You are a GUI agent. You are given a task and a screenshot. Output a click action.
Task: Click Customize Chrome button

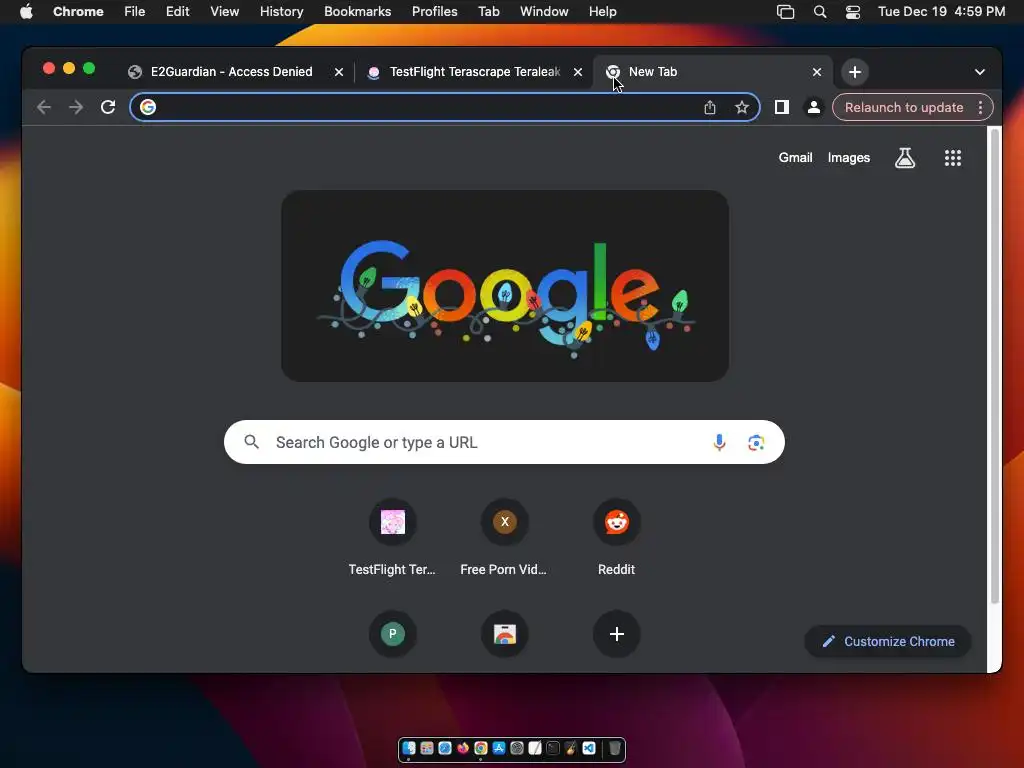pyautogui.click(x=888, y=641)
